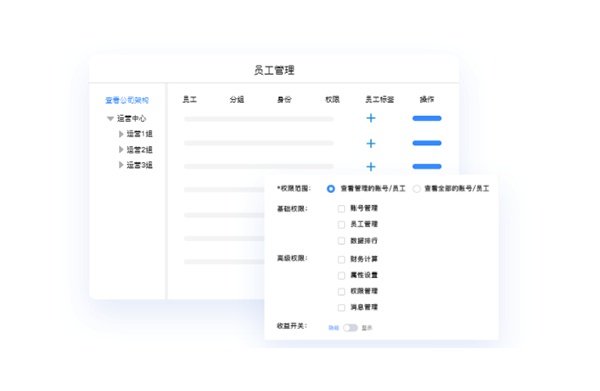Click the 员工标签 column header
Screen dimensions: 600x391
click(380, 99)
